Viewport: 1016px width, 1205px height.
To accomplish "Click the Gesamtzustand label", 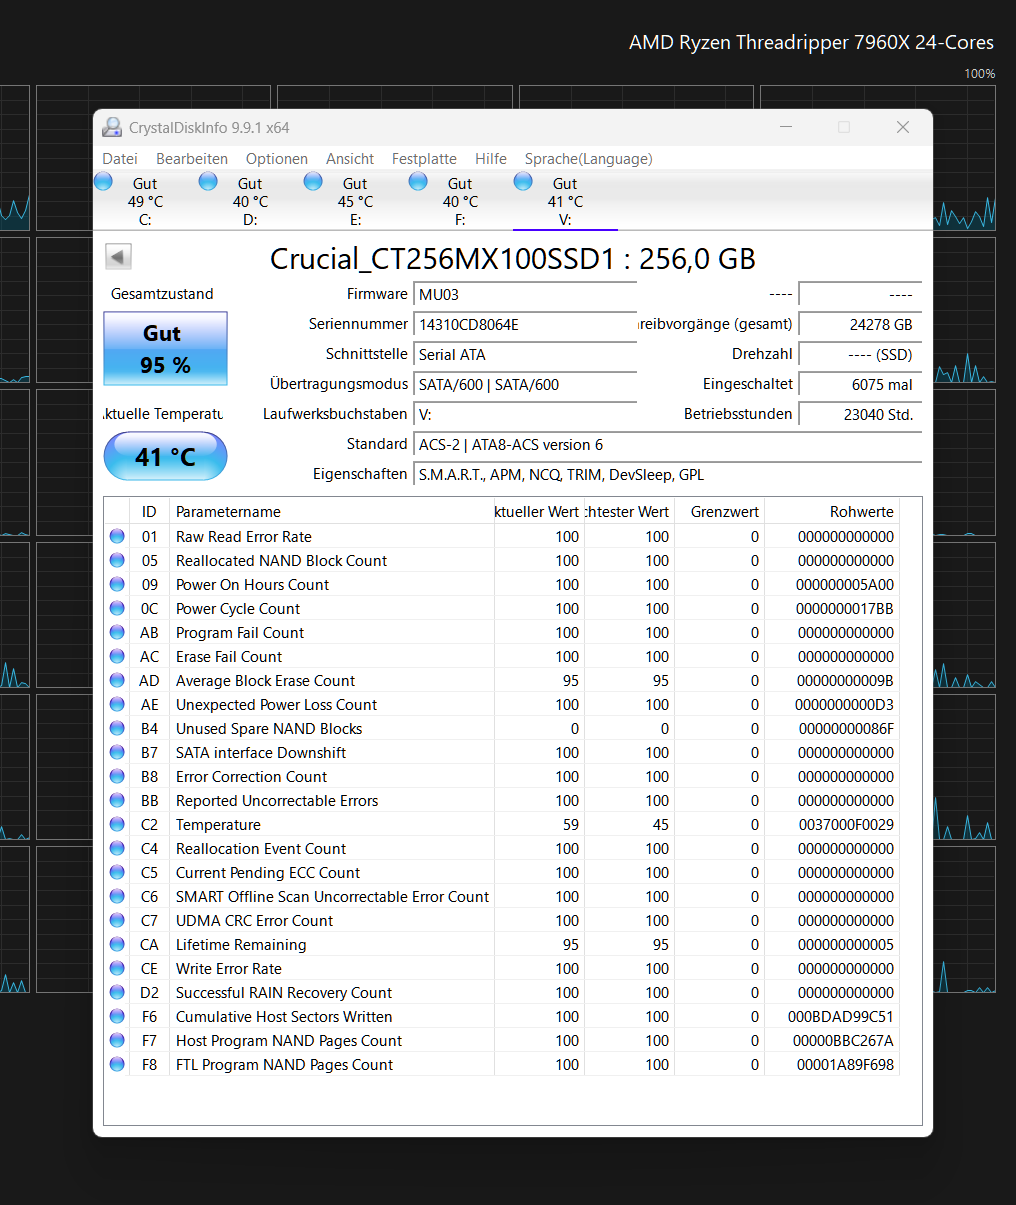I will tap(162, 294).
